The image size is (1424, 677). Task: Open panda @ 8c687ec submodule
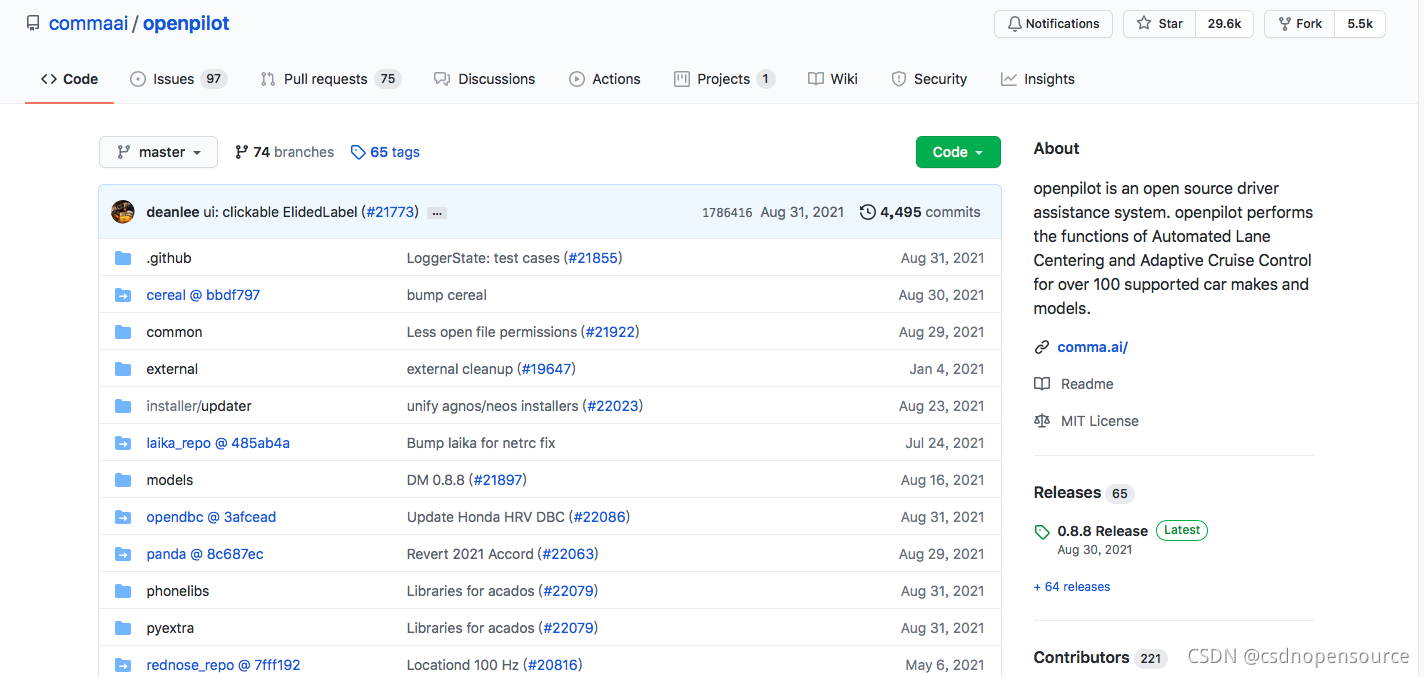coord(205,554)
